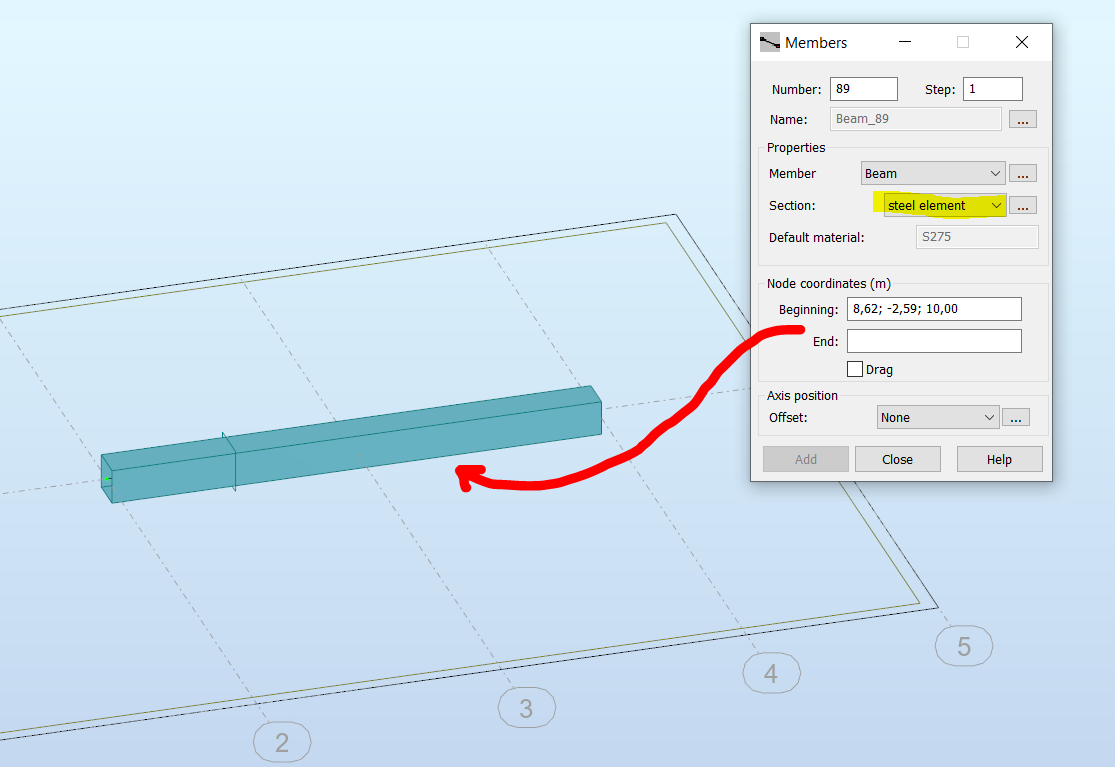
Task: Click the empty End coordinates field
Action: point(933,341)
